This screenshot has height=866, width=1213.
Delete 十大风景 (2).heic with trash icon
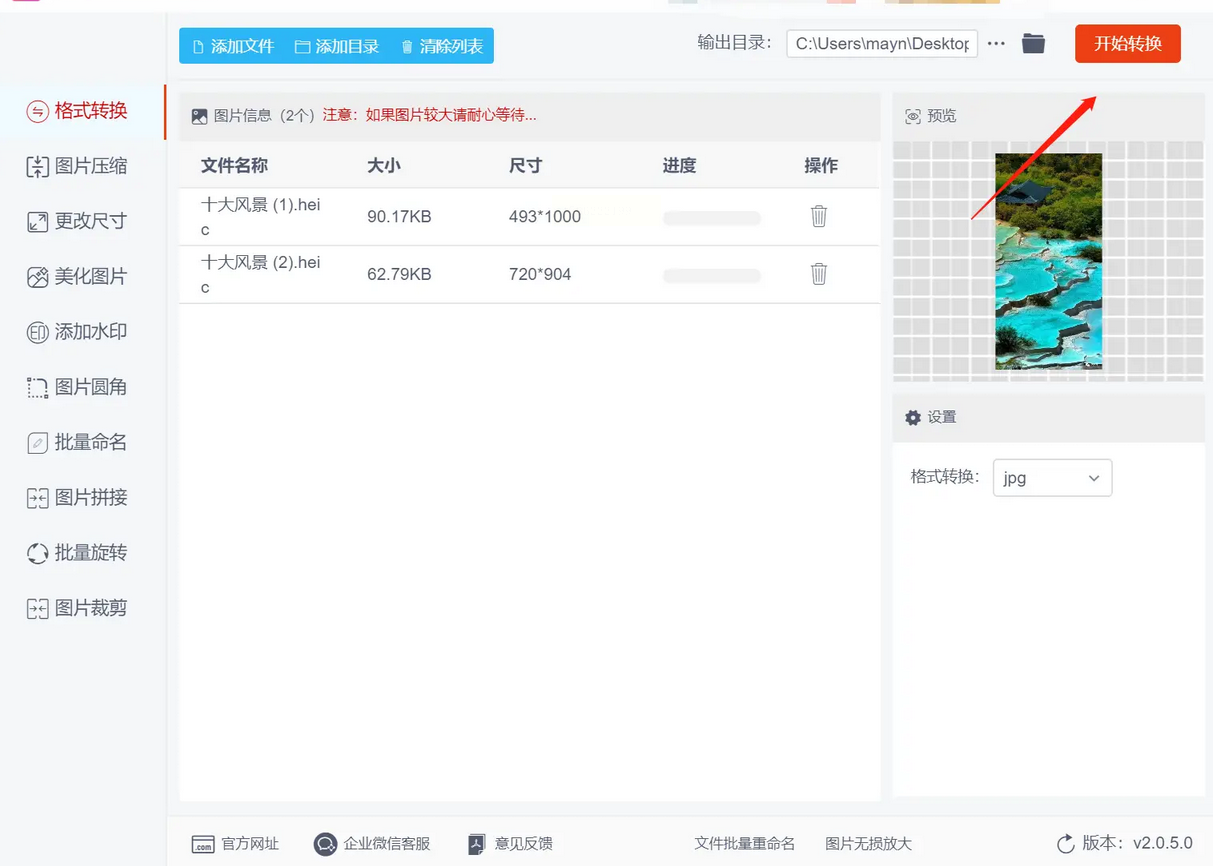pyautogui.click(x=818, y=274)
